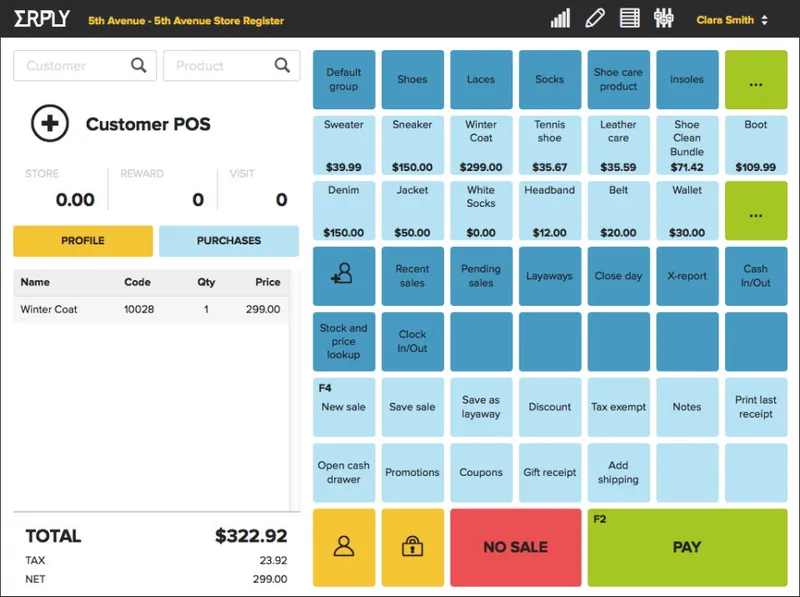Open the list view icon in header
This screenshot has width=800, height=597.
tap(629, 19)
